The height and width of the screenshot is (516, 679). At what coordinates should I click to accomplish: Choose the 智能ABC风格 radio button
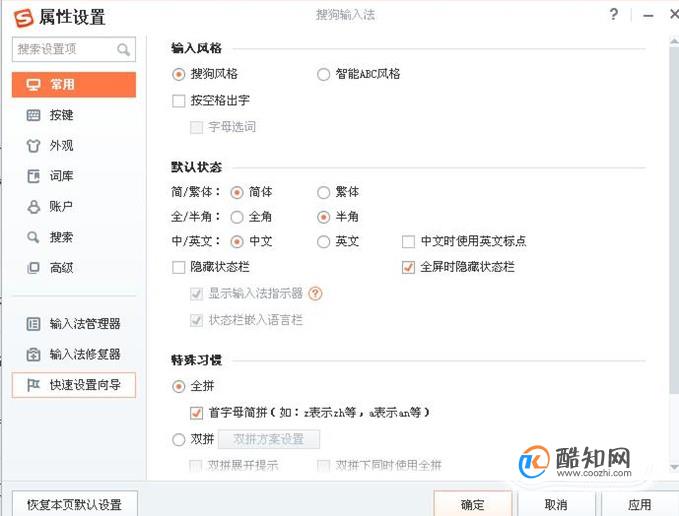coord(323,74)
